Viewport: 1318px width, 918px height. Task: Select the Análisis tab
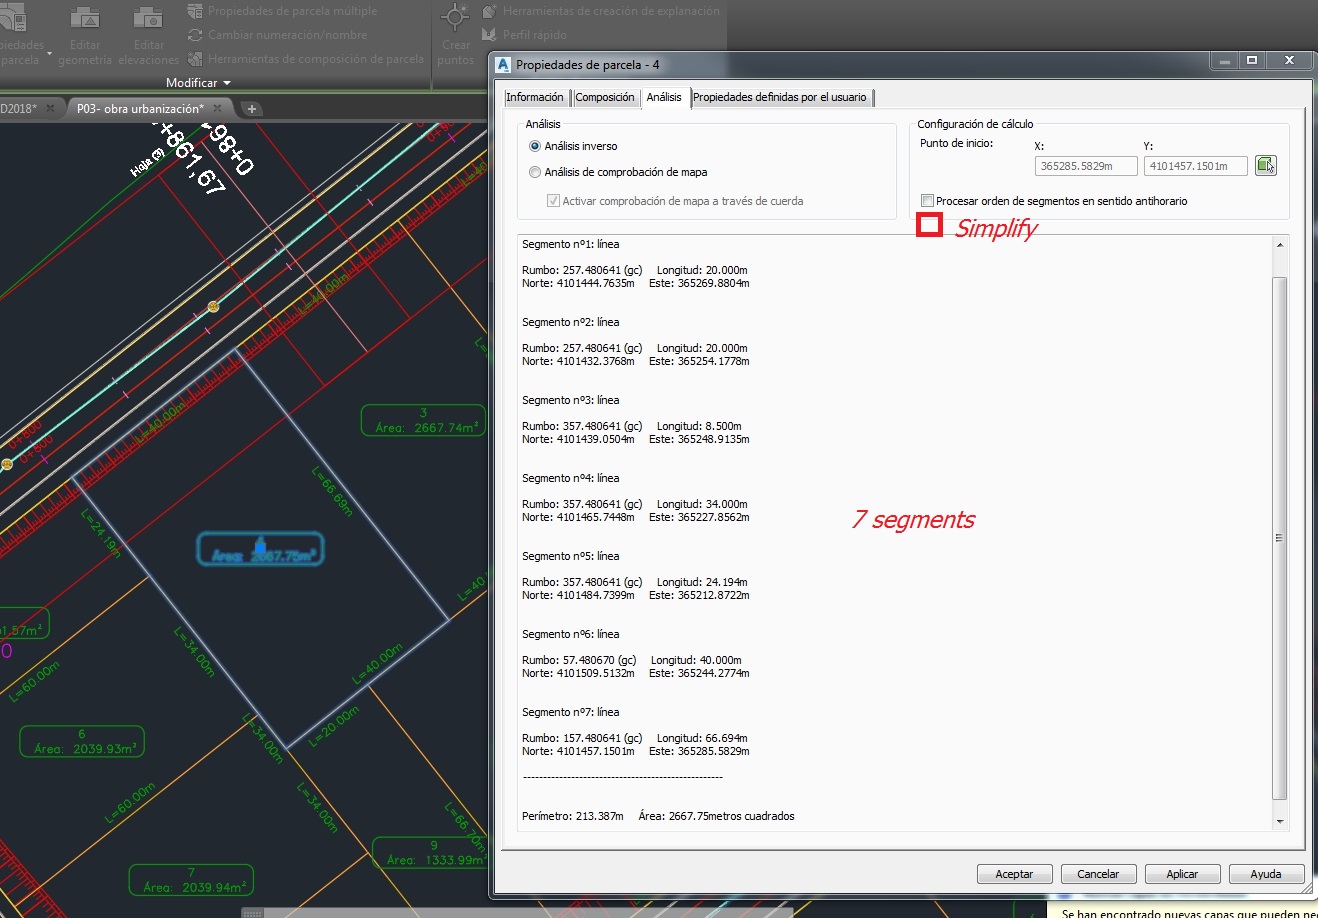(x=664, y=97)
